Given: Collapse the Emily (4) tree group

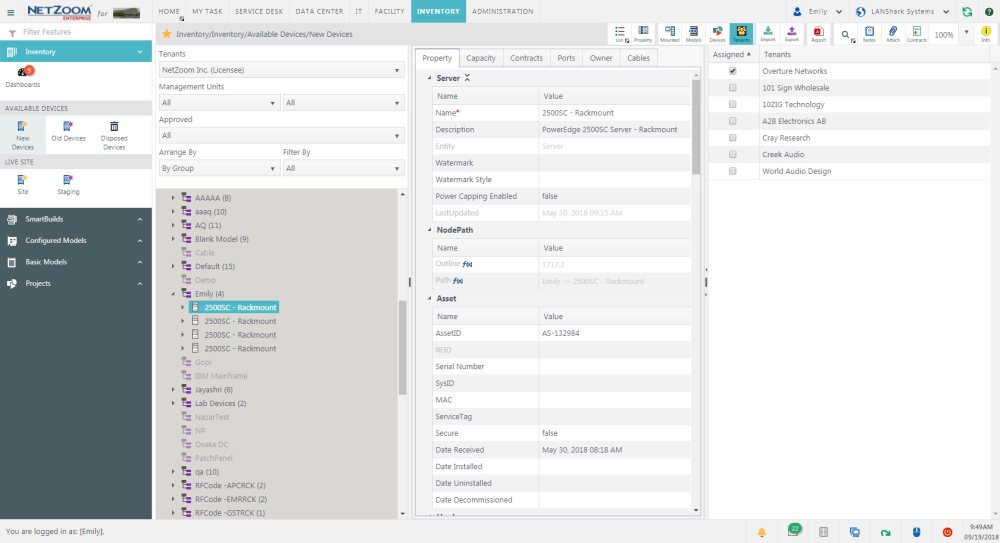Looking at the screenshot, I should tap(173, 294).
